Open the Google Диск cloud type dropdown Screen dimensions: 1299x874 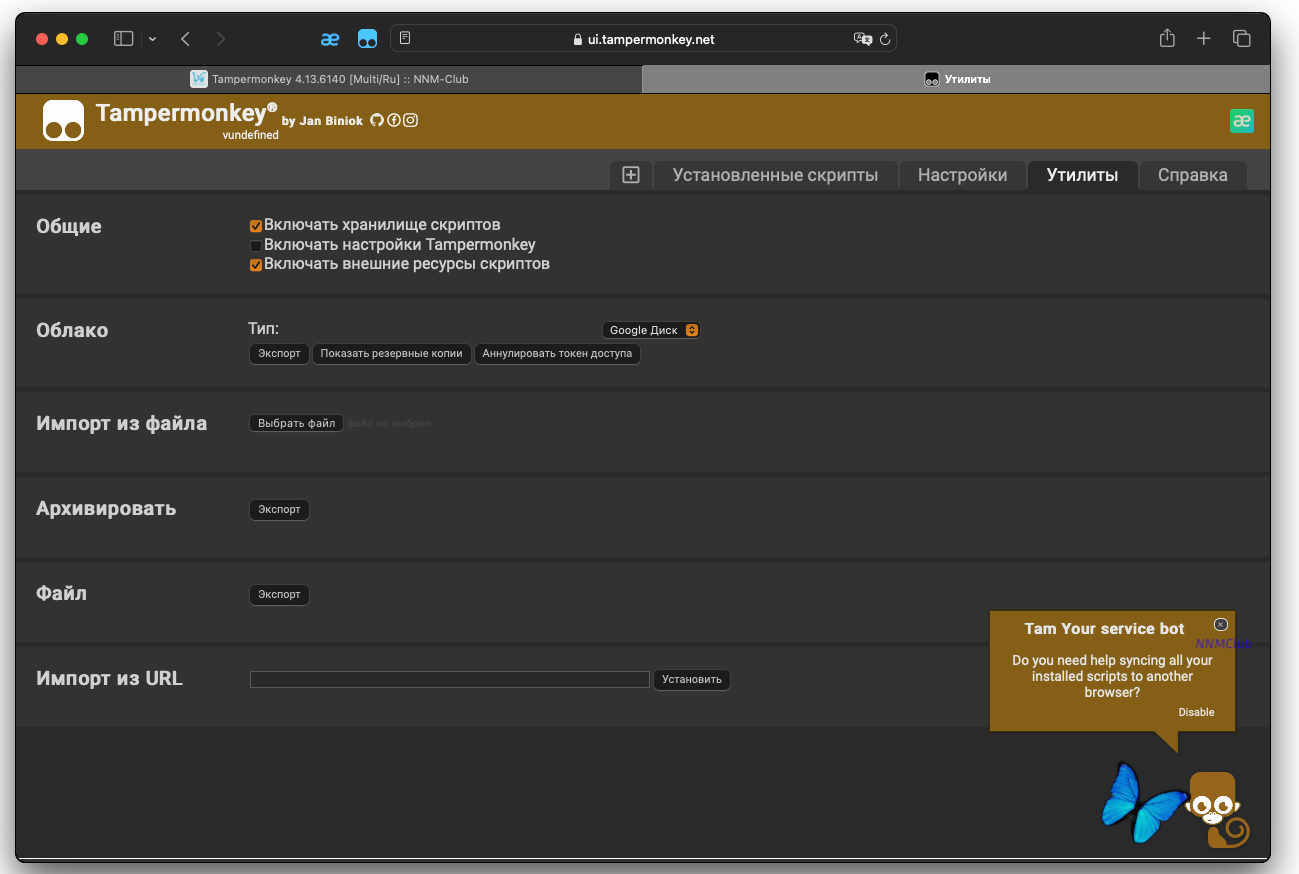651,330
